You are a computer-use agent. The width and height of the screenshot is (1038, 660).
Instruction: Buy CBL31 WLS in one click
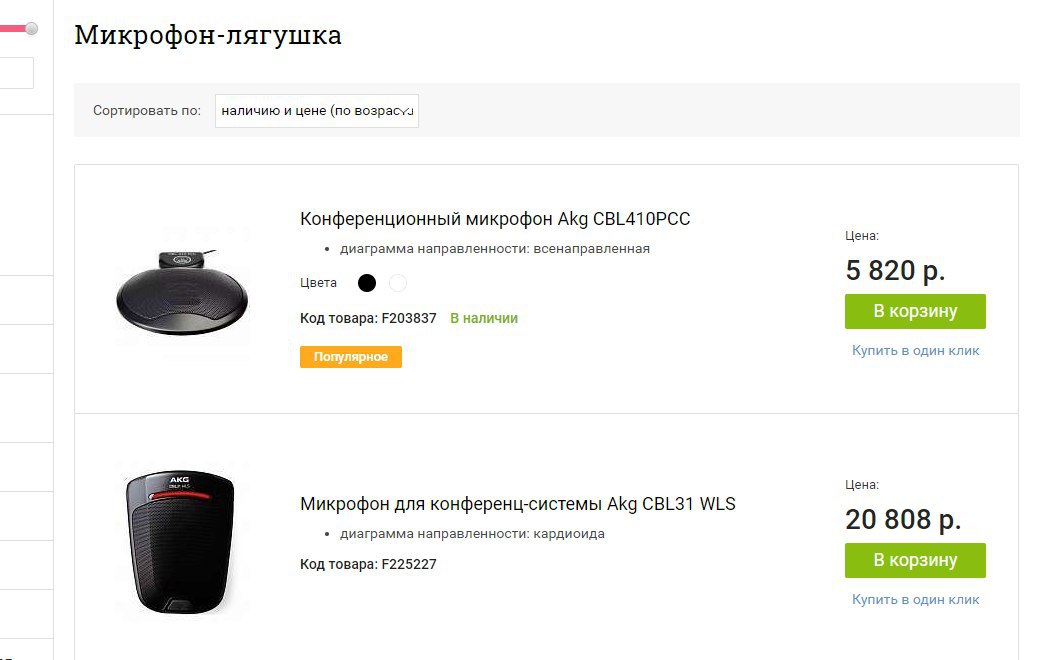pyautogui.click(x=915, y=599)
